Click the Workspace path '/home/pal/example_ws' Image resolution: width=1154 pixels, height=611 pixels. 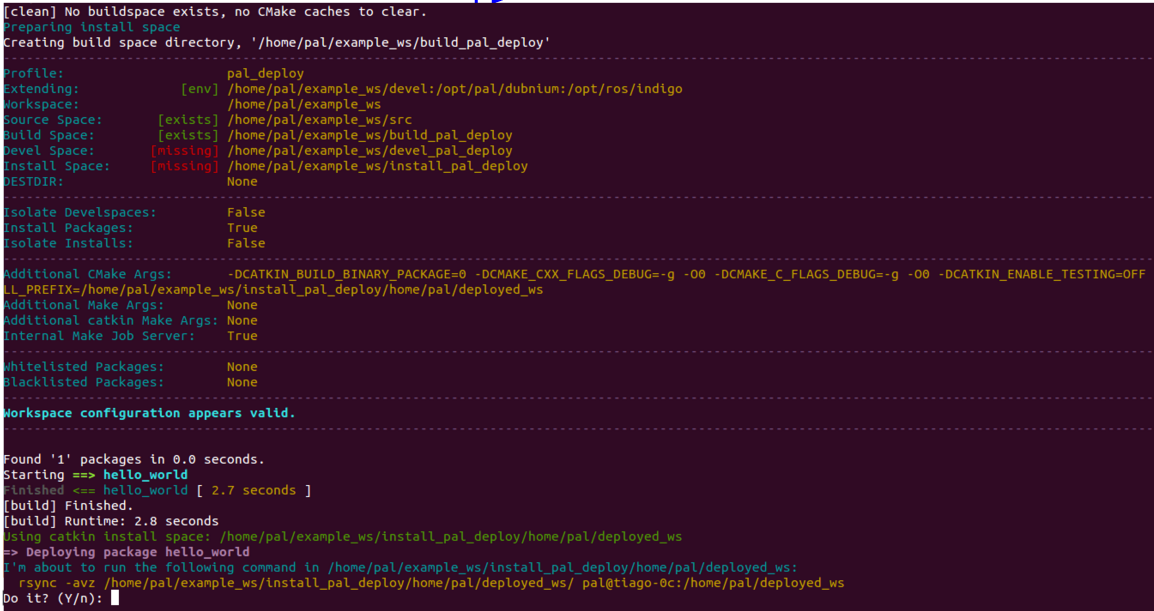click(304, 105)
